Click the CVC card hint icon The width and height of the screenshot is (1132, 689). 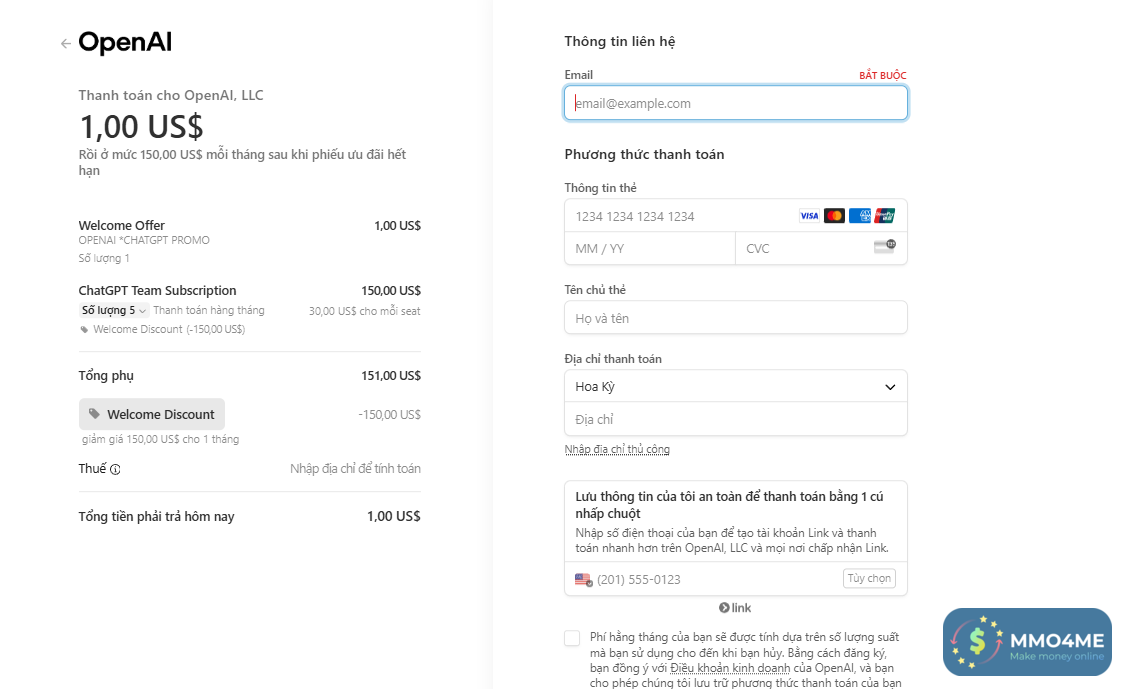[x=884, y=247]
